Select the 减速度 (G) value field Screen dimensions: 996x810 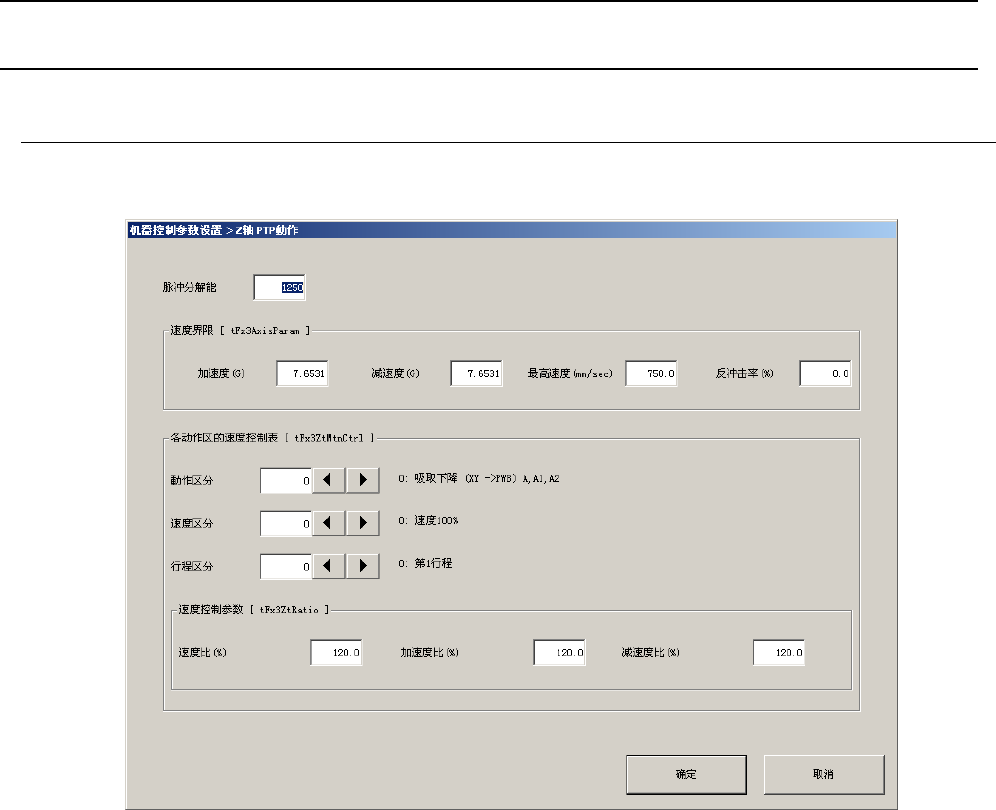[476, 374]
